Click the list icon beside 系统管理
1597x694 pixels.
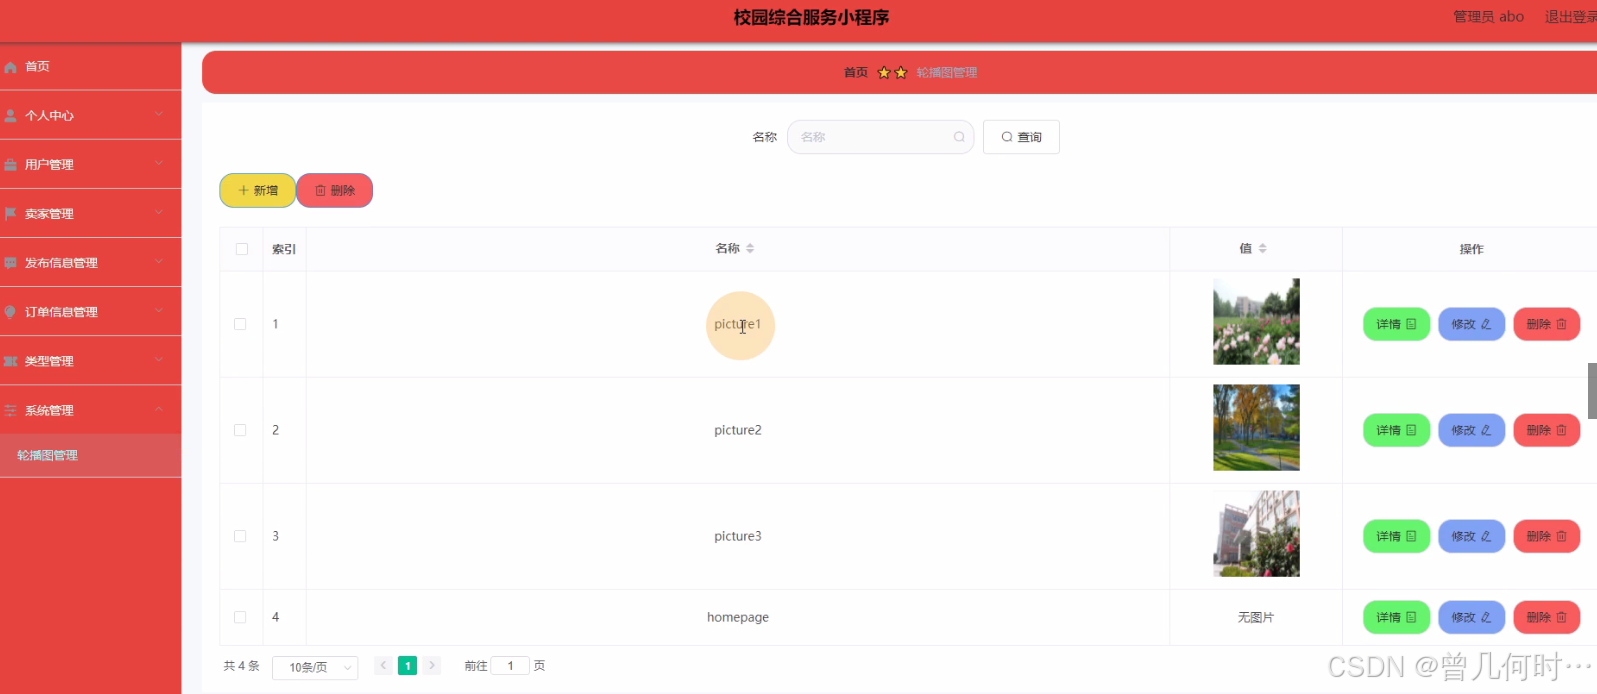click(10, 410)
